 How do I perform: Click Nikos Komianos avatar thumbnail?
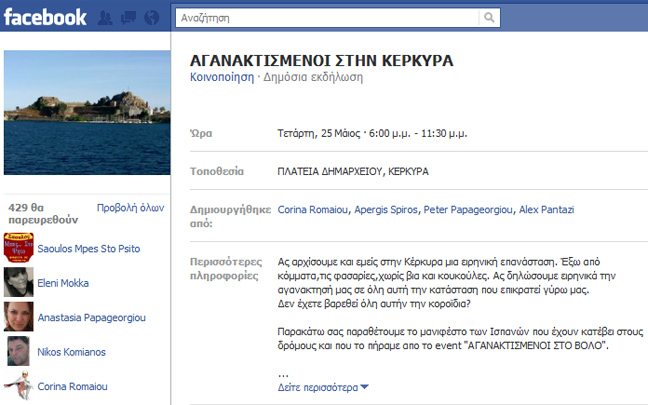[x=20, y=351]
